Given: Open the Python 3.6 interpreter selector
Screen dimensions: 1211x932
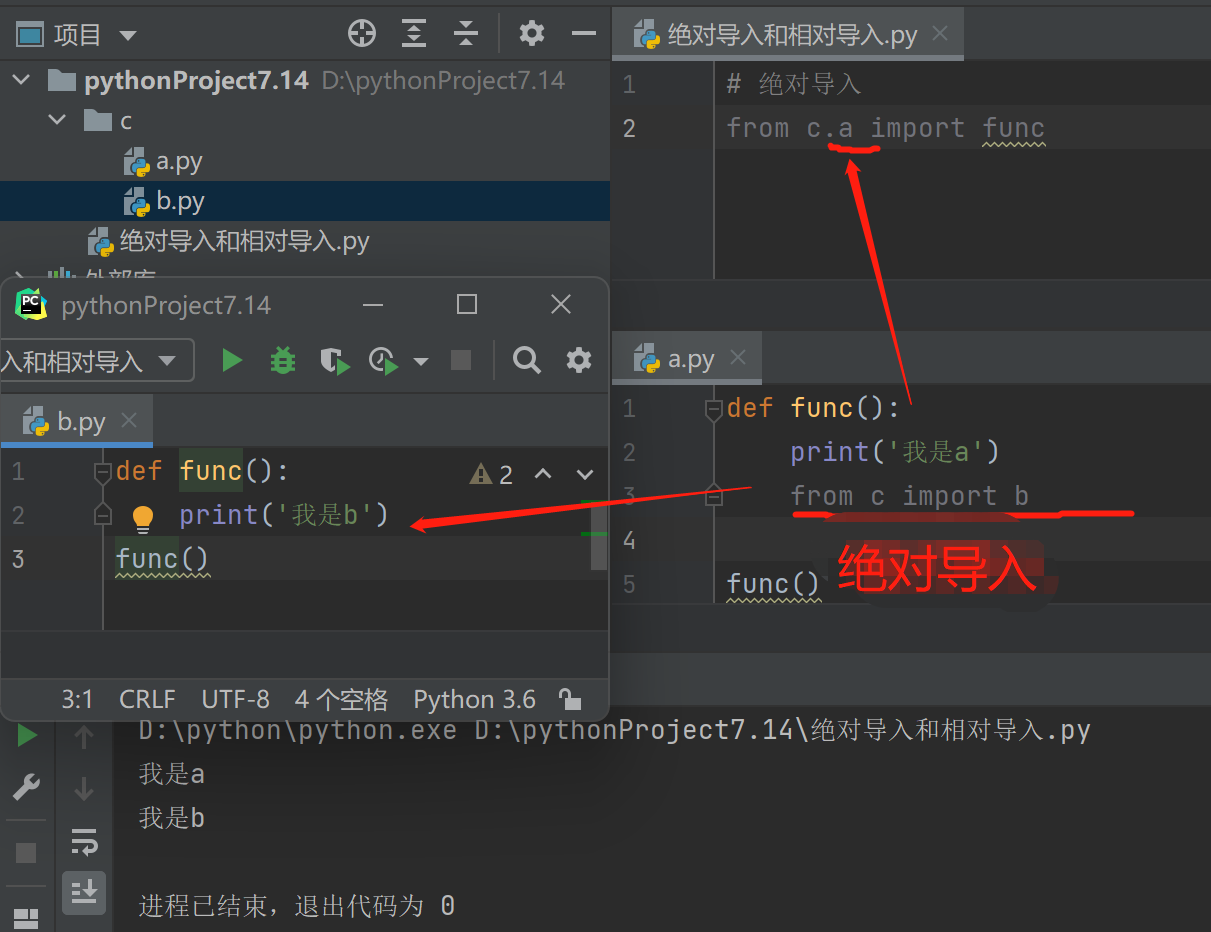Looking at the screenshot, I should pyautogui.click(x=475, y=699).
